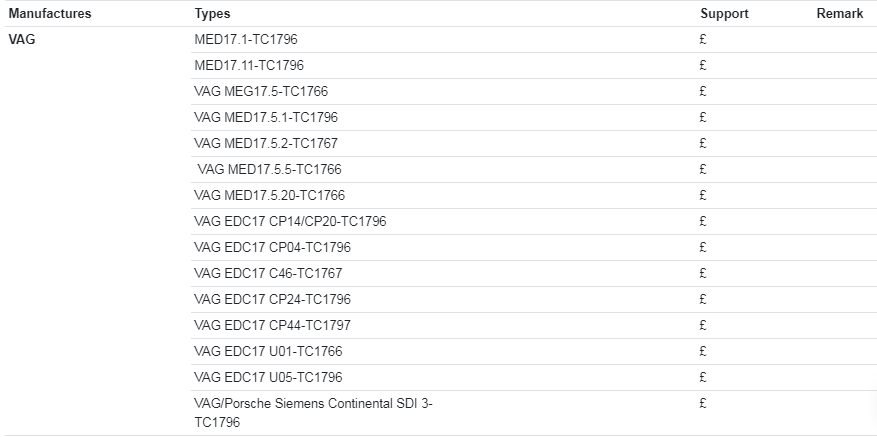Click the Support column header
The image size is (877, 437).
click(x=724, y=13)
